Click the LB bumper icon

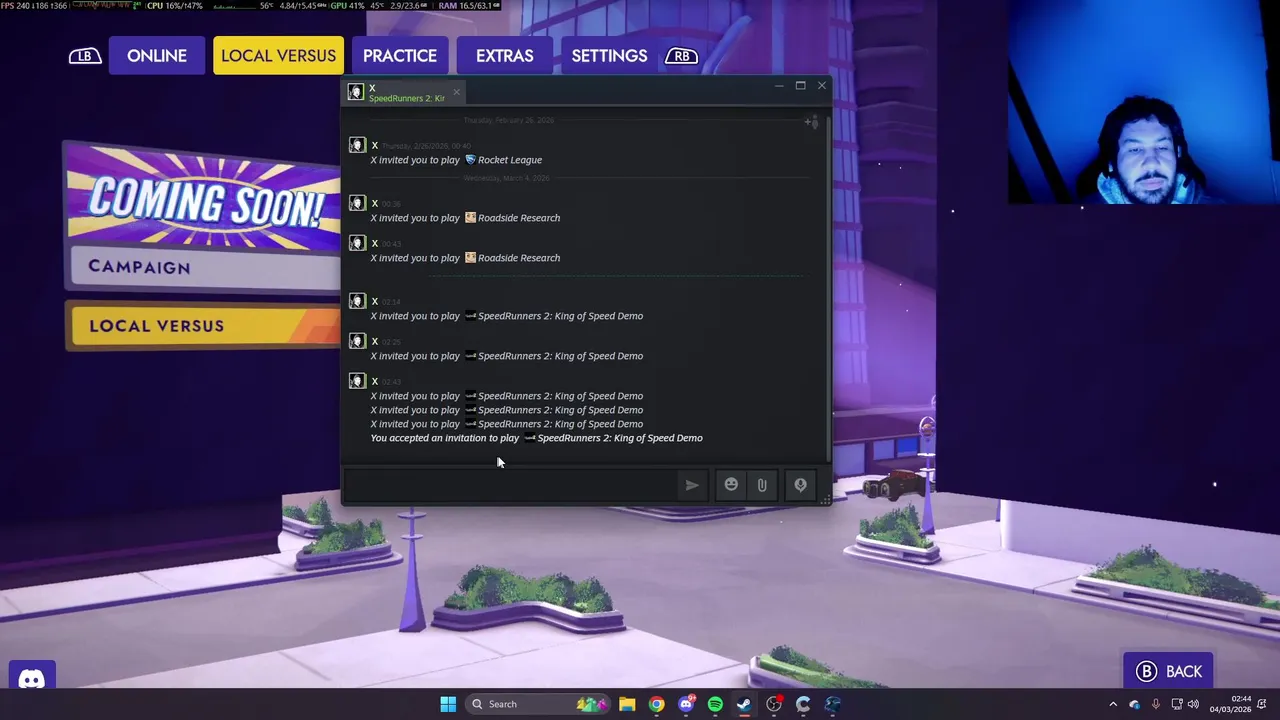coord(85,56)
